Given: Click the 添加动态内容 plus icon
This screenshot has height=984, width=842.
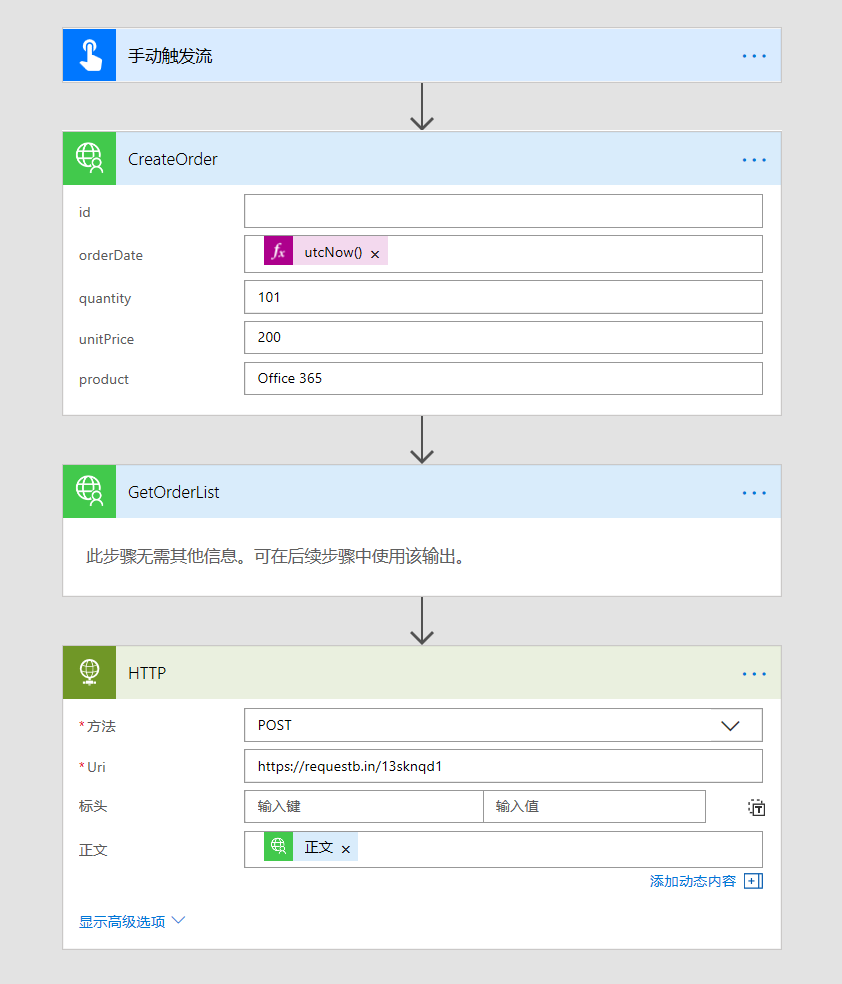Looking at the screenshot, I should click(753, 881).
